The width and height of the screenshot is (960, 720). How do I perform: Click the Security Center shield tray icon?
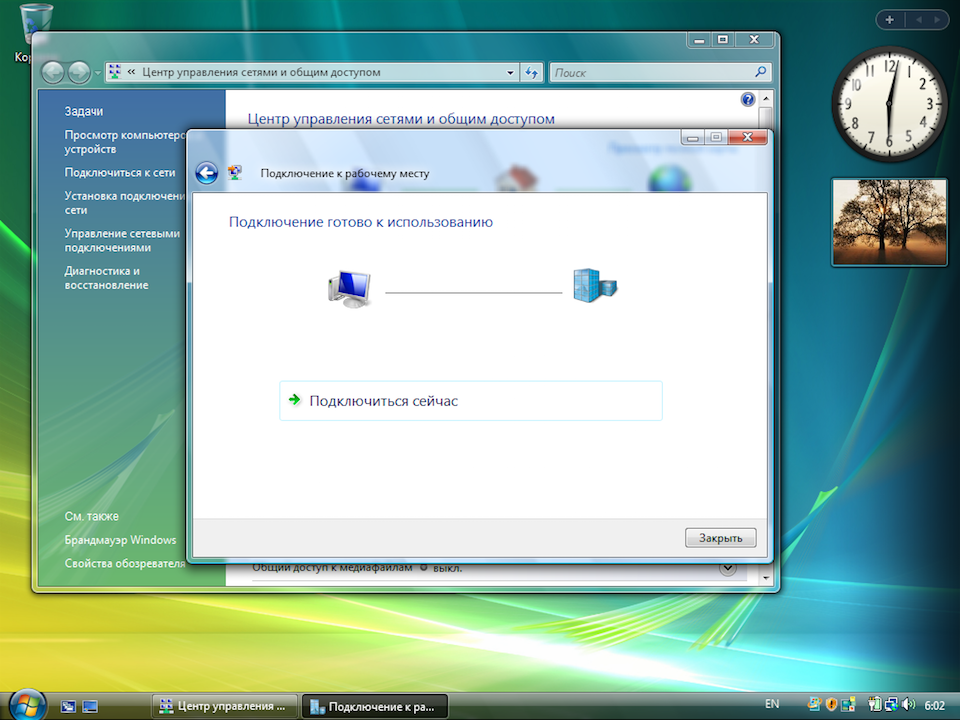[831, 705]
